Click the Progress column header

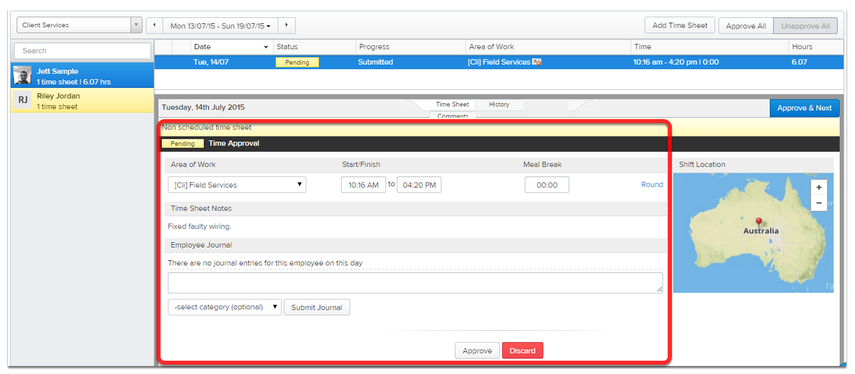(x=410, y=47)
